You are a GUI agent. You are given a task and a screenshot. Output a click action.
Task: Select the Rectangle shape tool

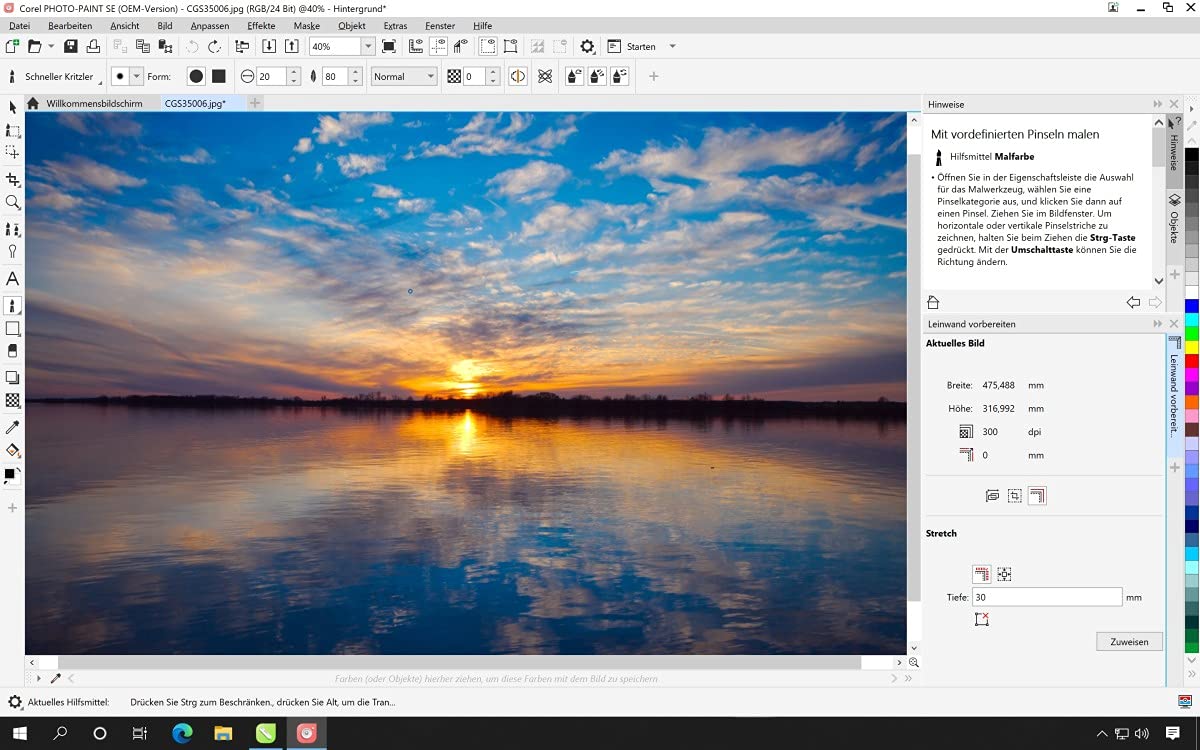tap(12, 328)
